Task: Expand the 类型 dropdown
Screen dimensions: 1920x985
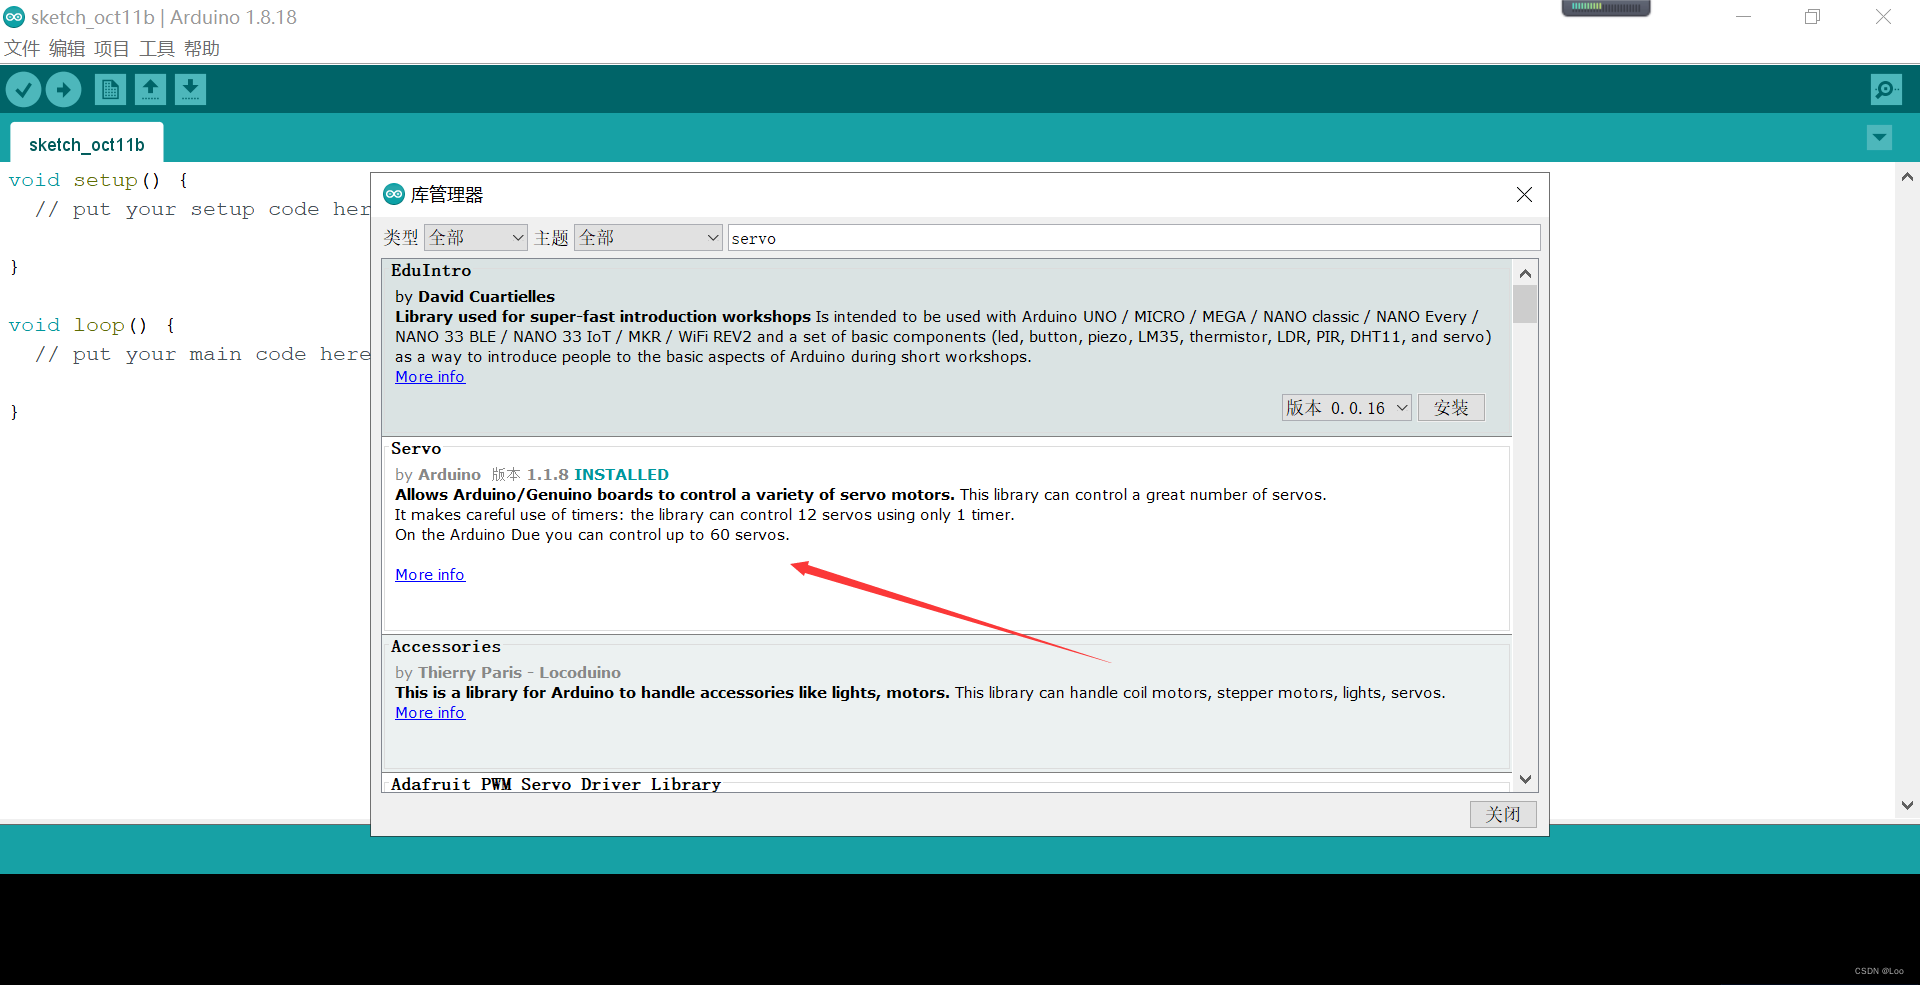Action: tap(476, 238)
